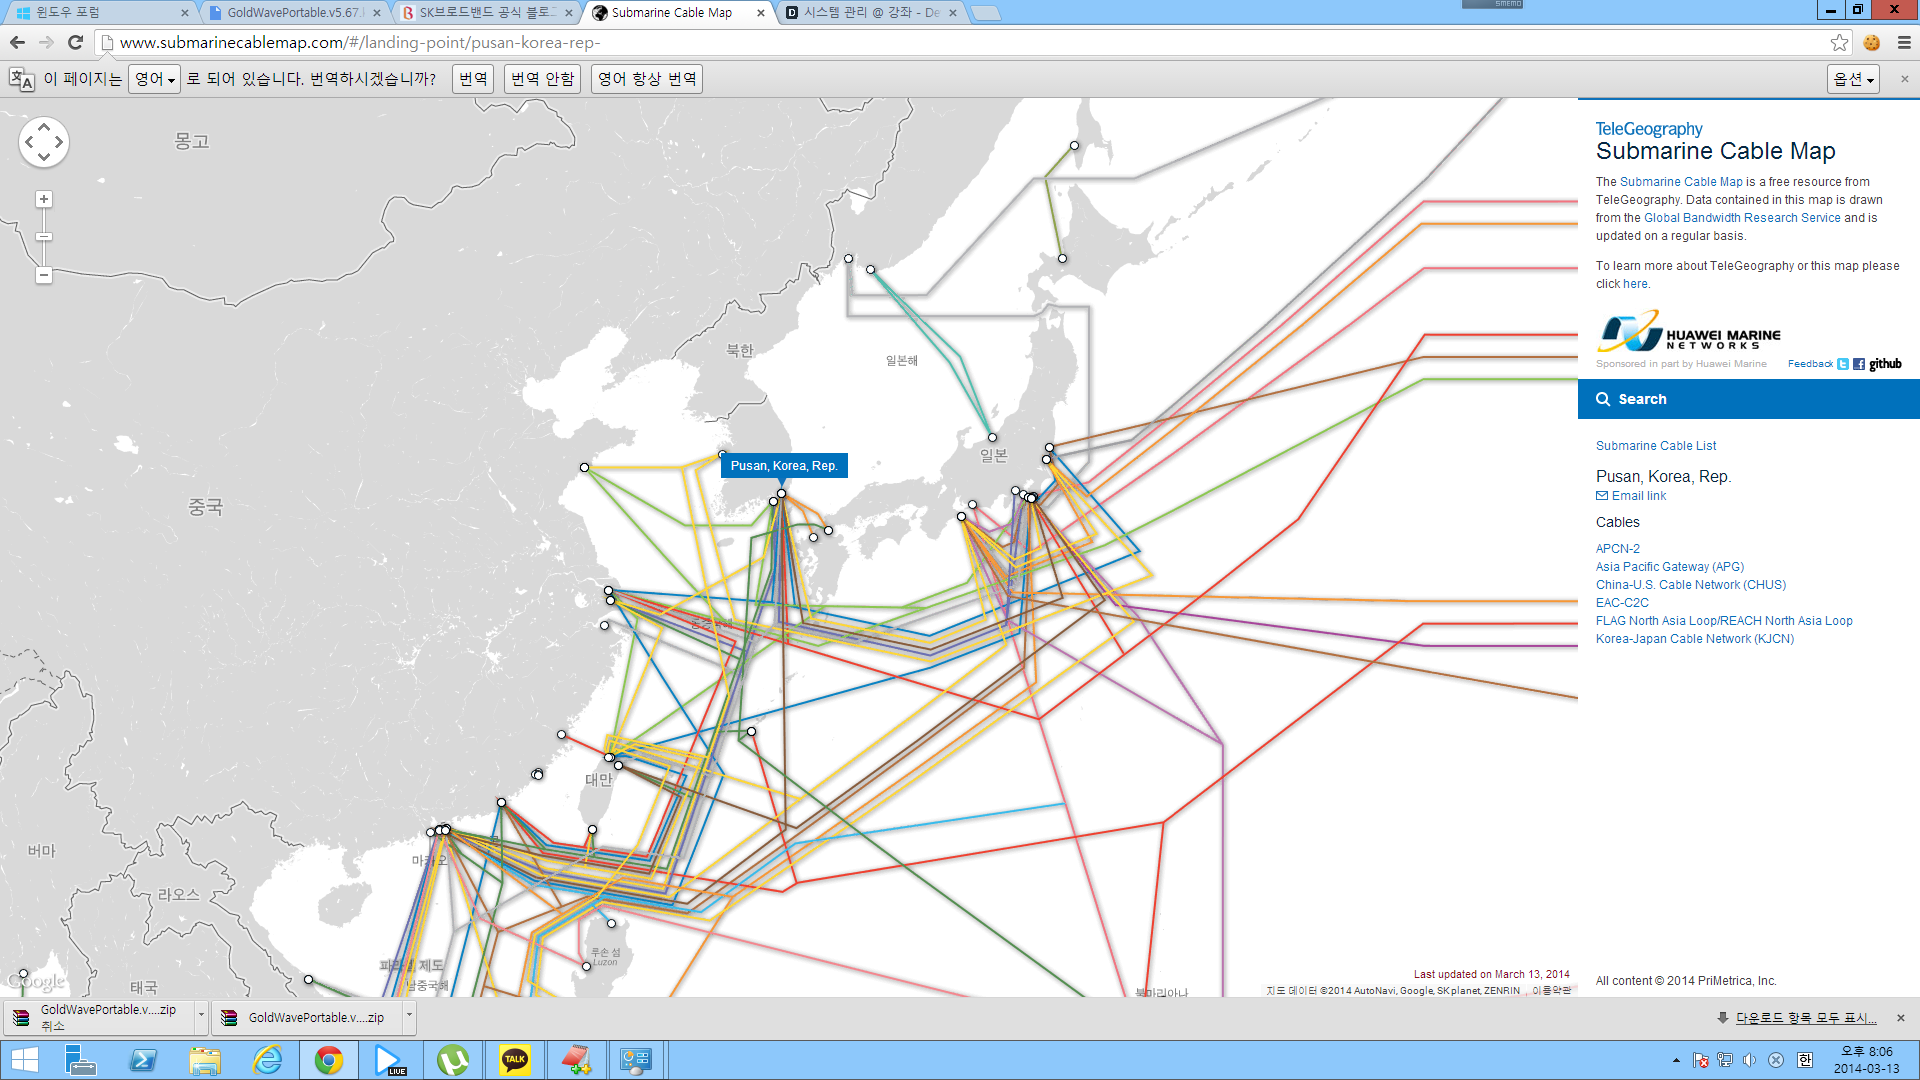Follow the 'here' link to learn more
Image resolution: width=1920 pixels, height=1080 pixels.
[x=1635, y=284]
